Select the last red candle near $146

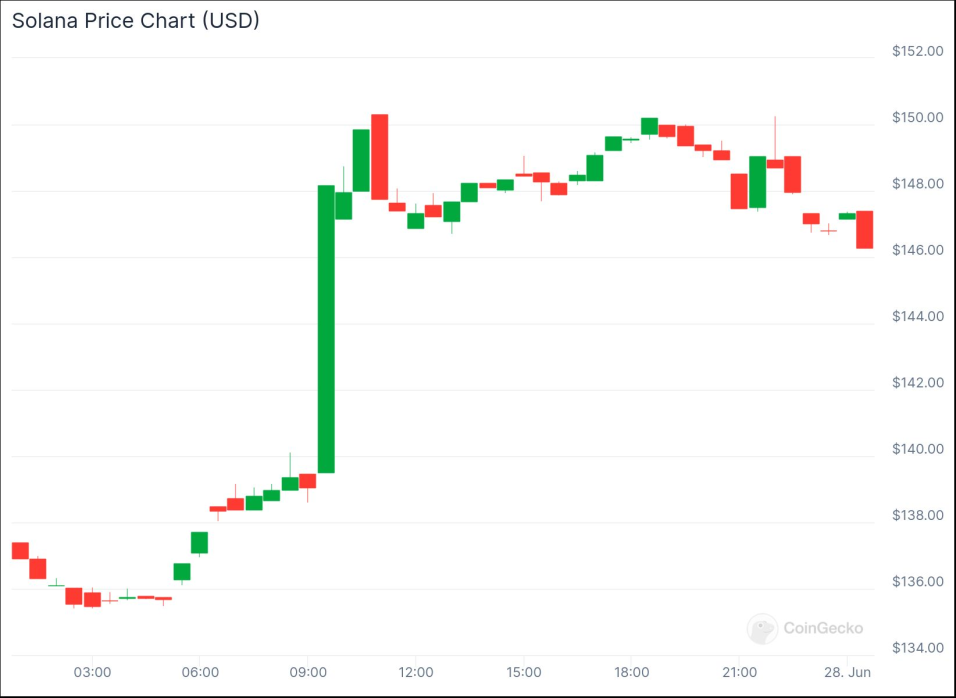pyautogui.click(x=865, y=229)
